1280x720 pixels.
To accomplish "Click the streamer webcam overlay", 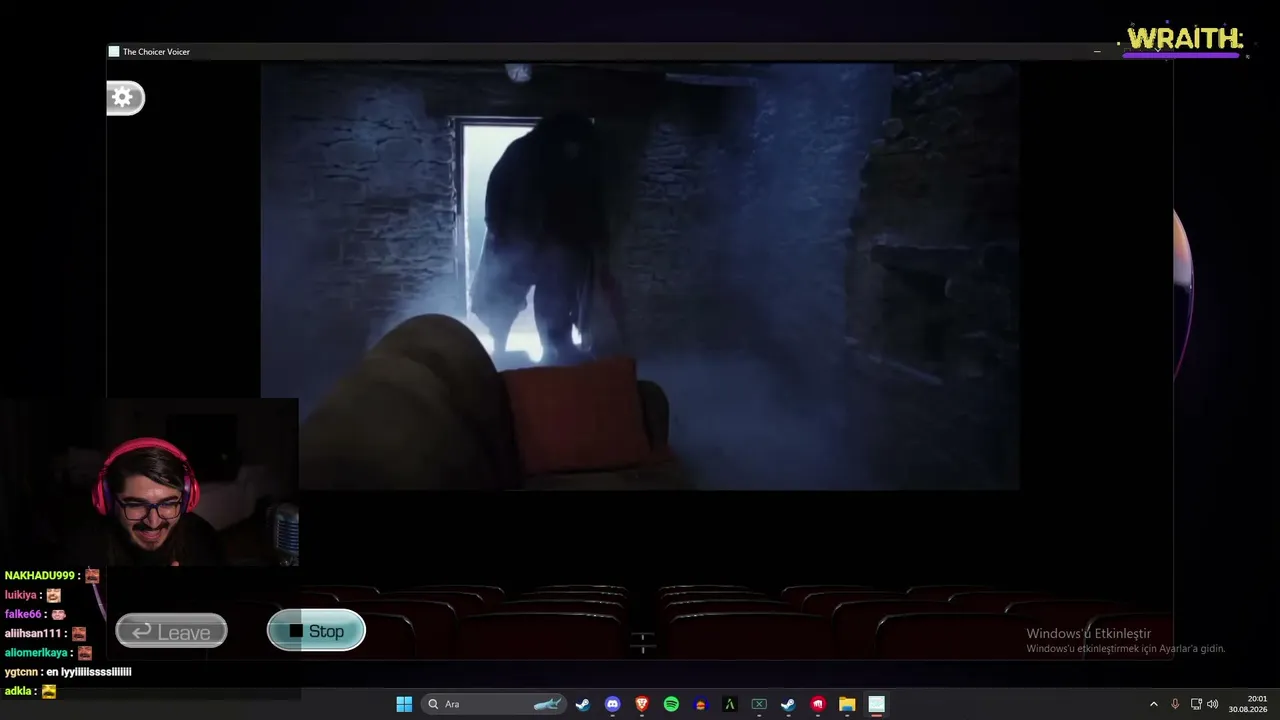I will (150, 482).
